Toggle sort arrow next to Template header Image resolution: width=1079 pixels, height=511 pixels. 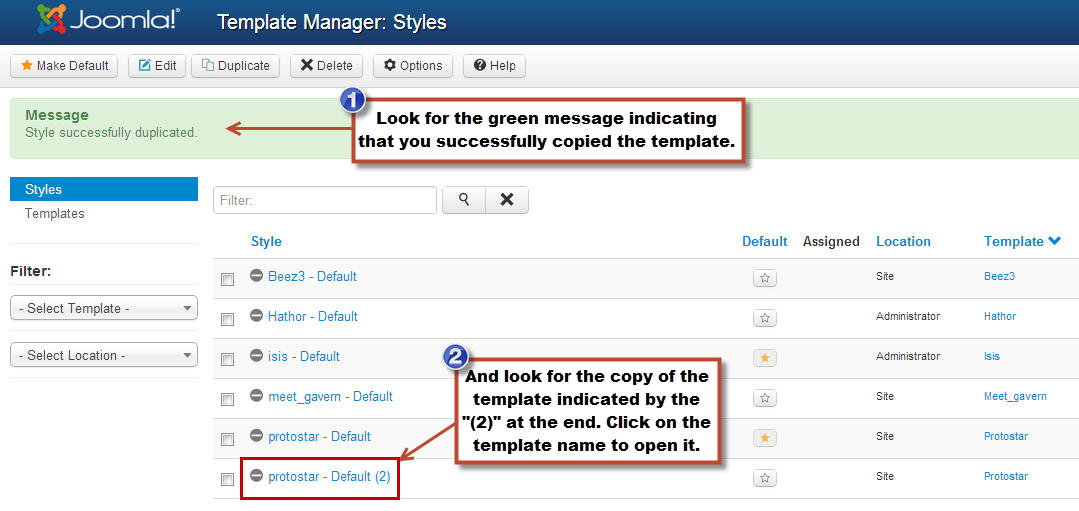click(x=1054, y=241)
